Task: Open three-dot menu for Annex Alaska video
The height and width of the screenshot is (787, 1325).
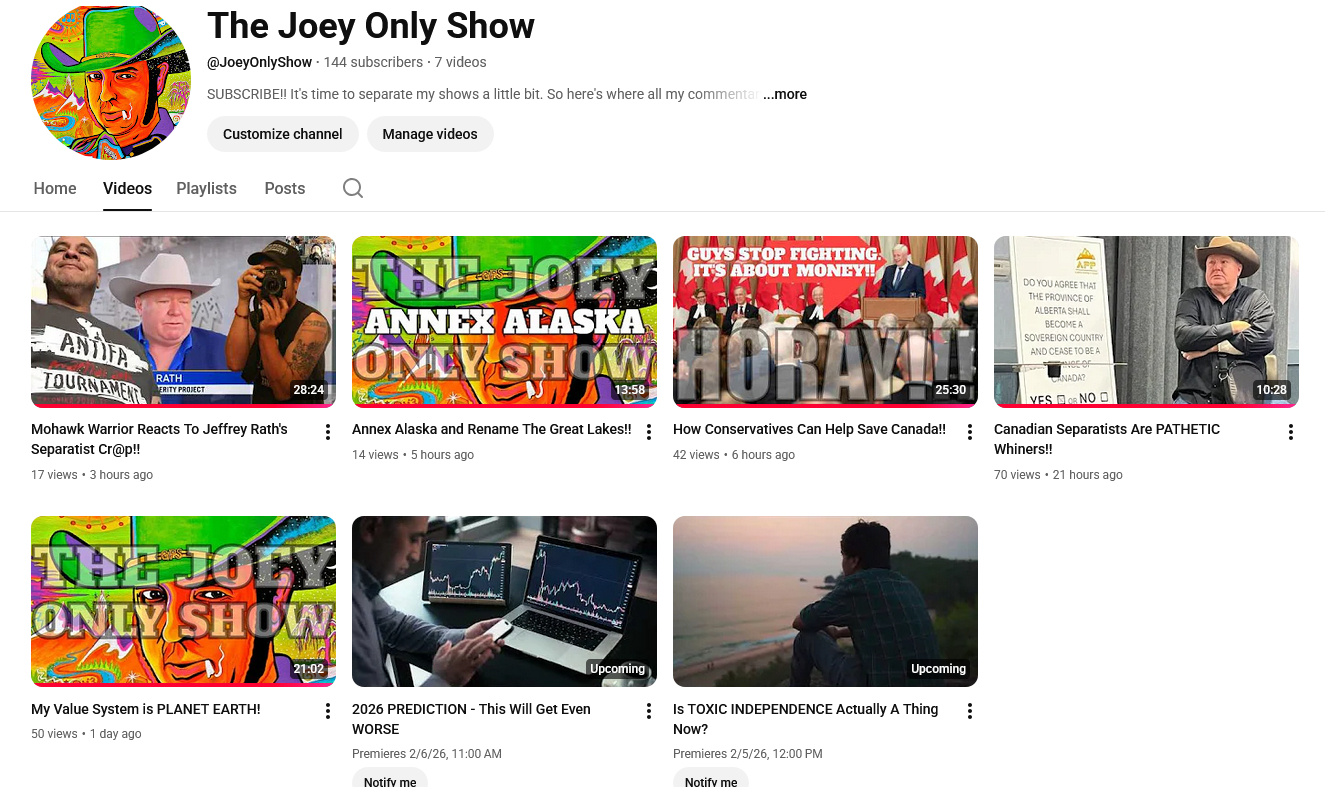Action: (648, 432)
